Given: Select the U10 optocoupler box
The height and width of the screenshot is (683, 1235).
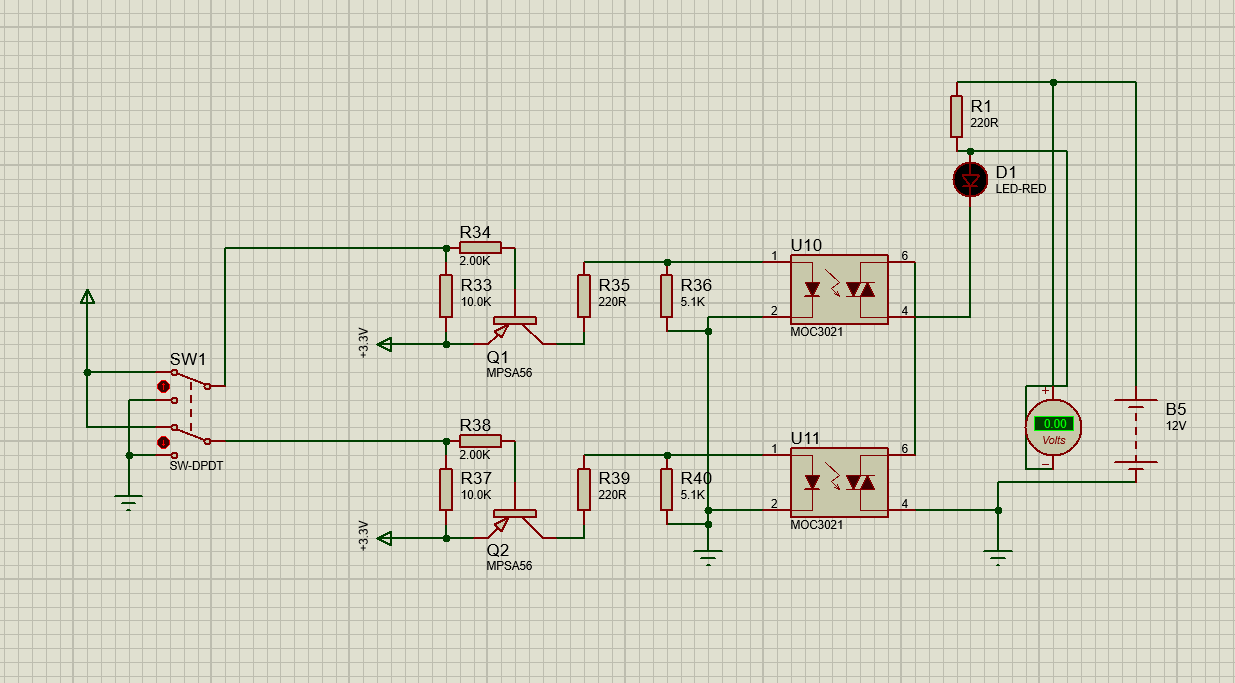Looking at the screenshot, I should click(839, 290).
